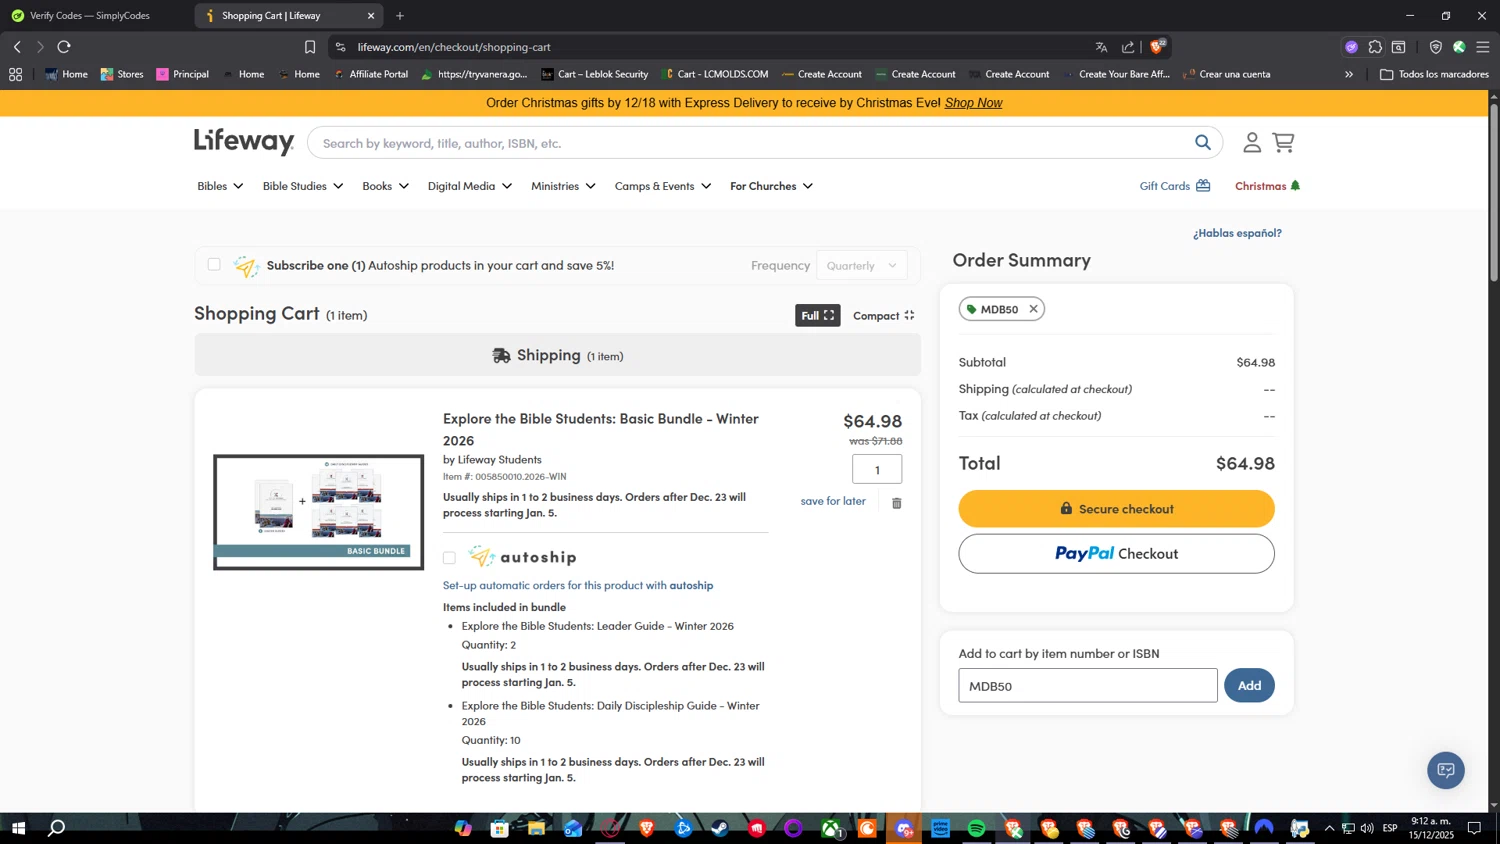Viewport: 1500px width, 844px height.
Task: Open the Affiliate Portal bookmark
Action: (x=370, y=74)
